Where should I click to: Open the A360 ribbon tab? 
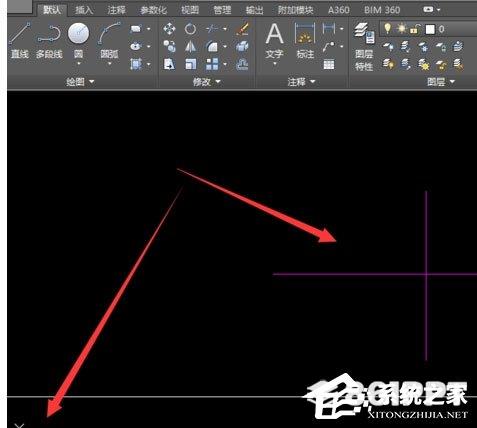339,10
